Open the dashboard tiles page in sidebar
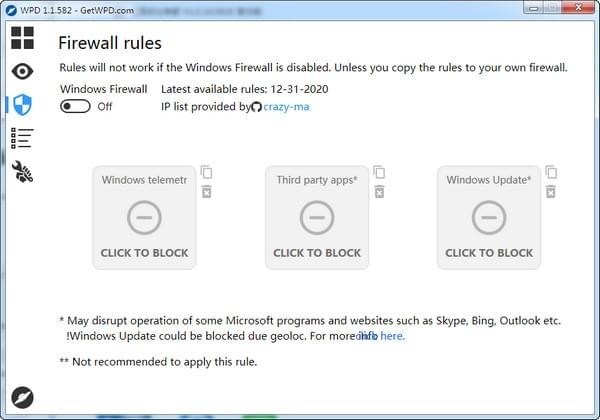The height and width of the screenshot is (420, 600). (22, 38)
